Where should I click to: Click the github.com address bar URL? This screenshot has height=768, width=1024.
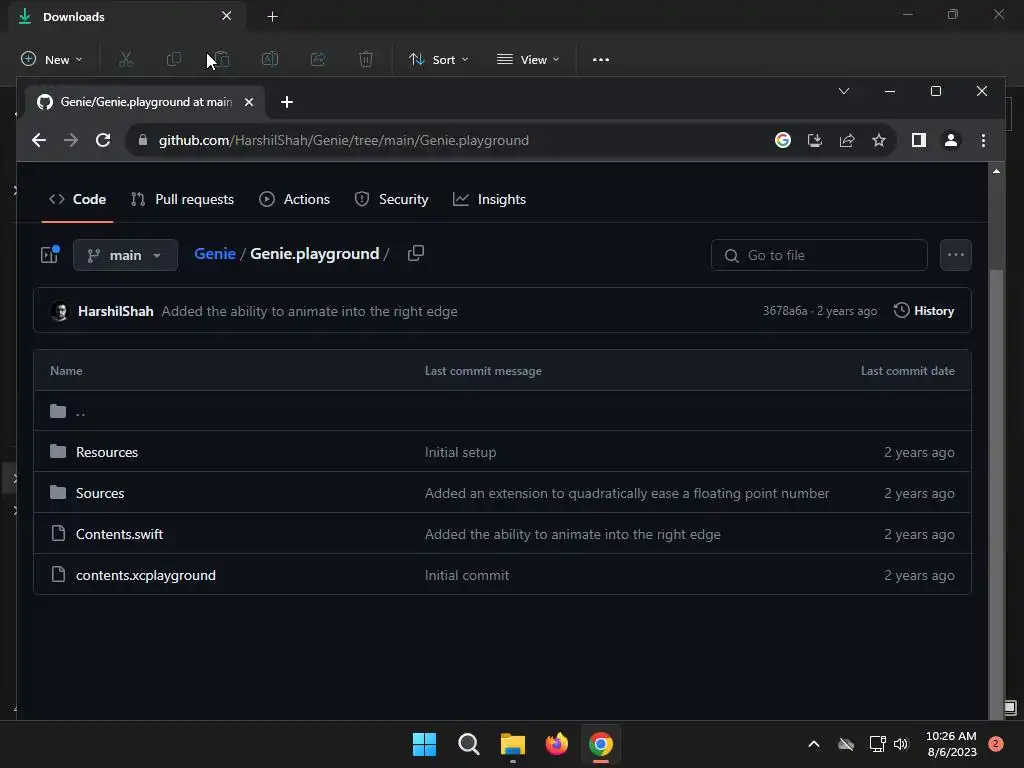tap(344, 140)
